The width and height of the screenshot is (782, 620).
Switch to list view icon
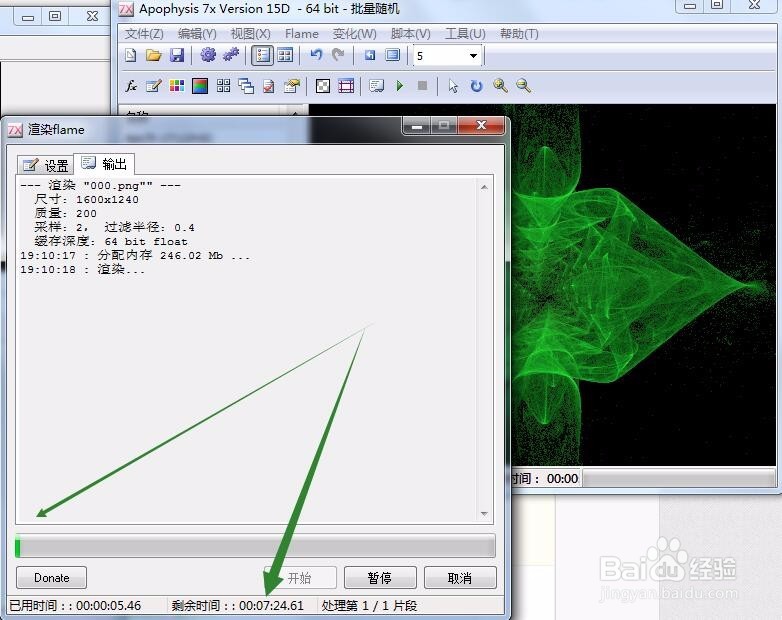[x=262, y=55]
